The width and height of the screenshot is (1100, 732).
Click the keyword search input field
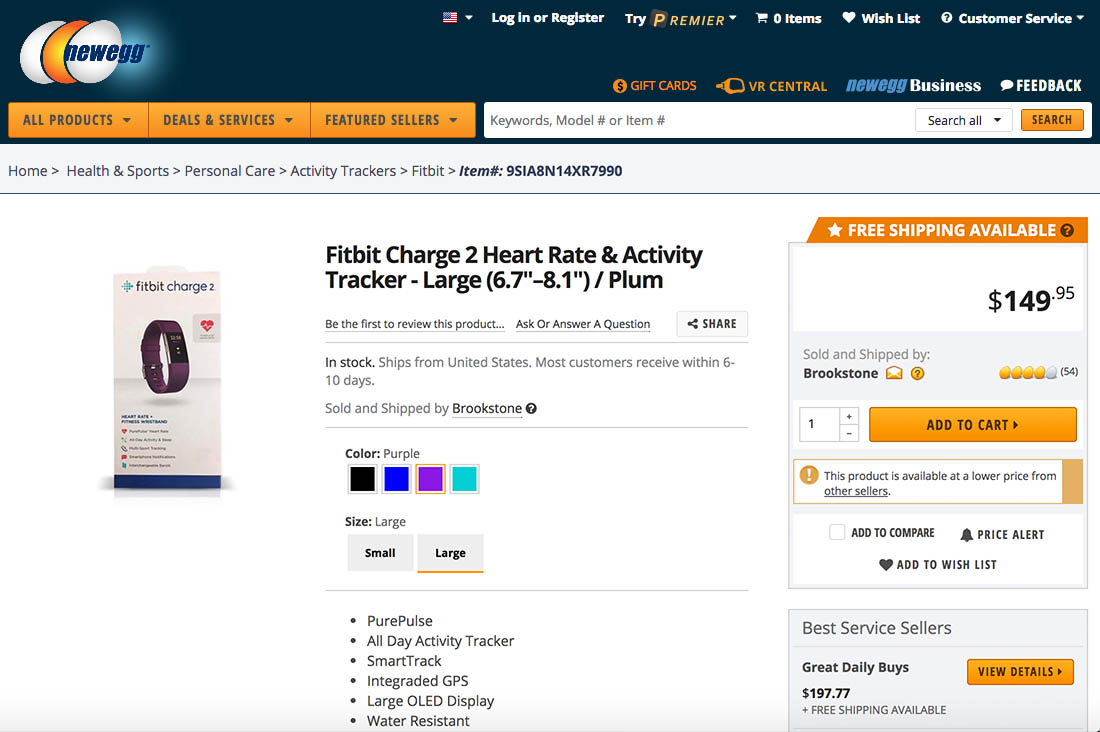click(697, 120)
